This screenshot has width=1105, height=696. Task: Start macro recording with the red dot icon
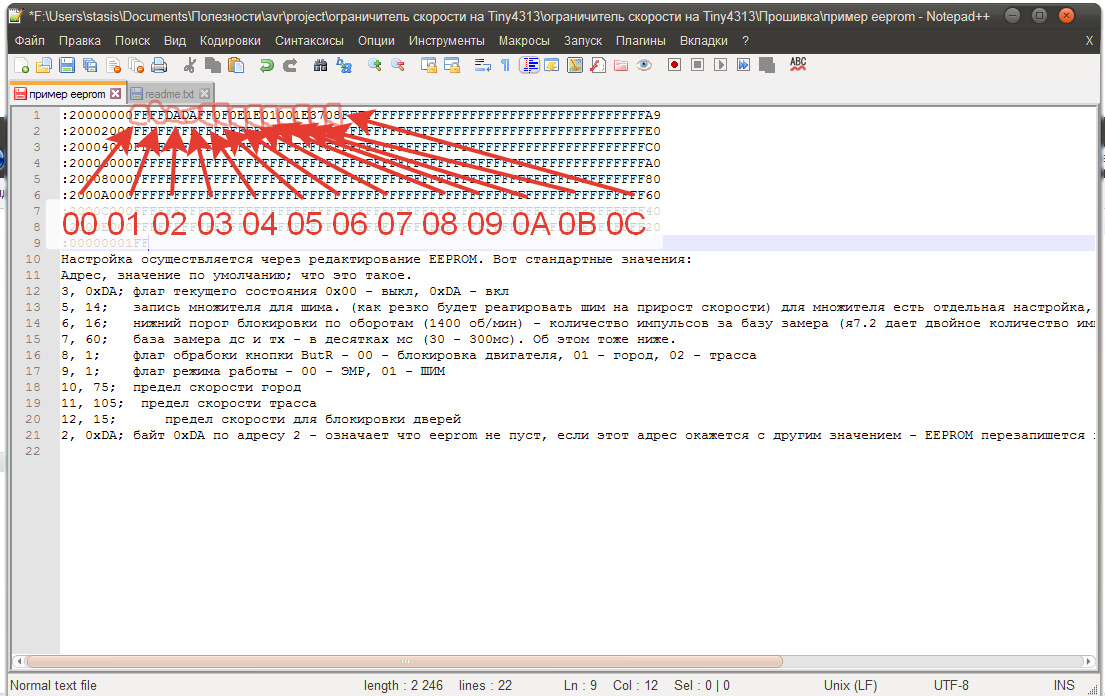(x=674, y=65)
